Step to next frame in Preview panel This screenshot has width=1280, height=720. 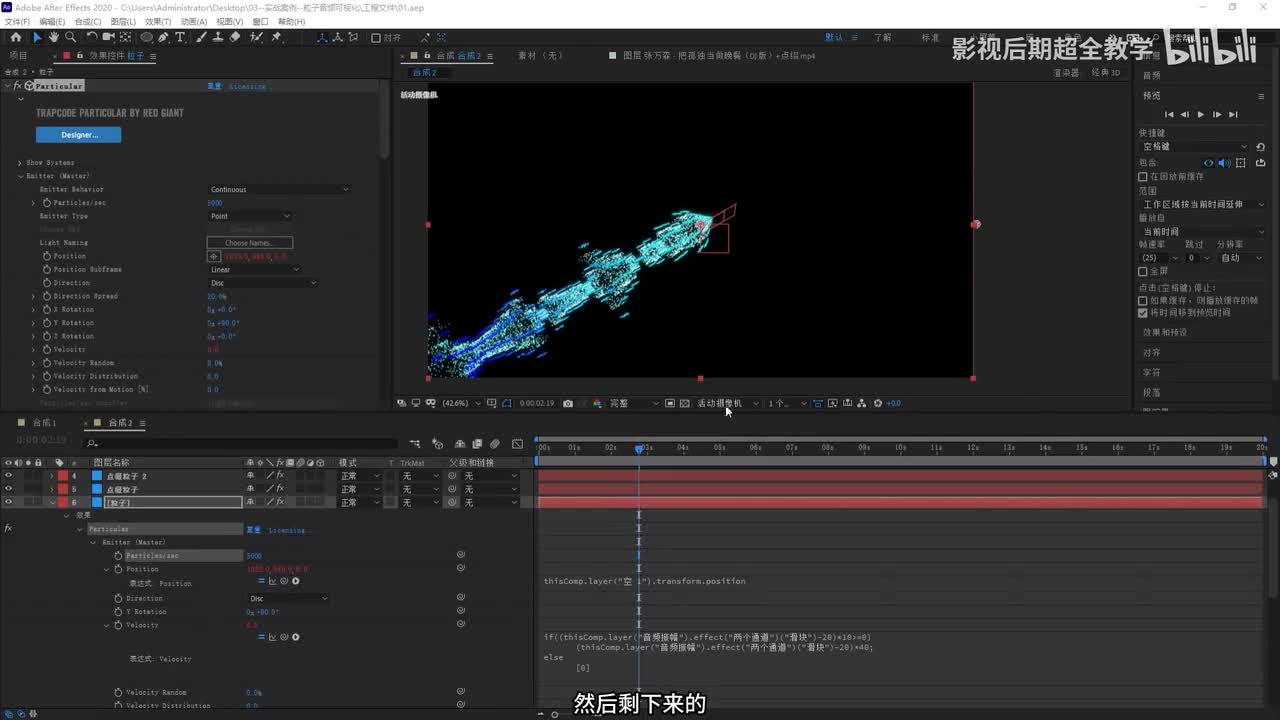click(1217, 114)
